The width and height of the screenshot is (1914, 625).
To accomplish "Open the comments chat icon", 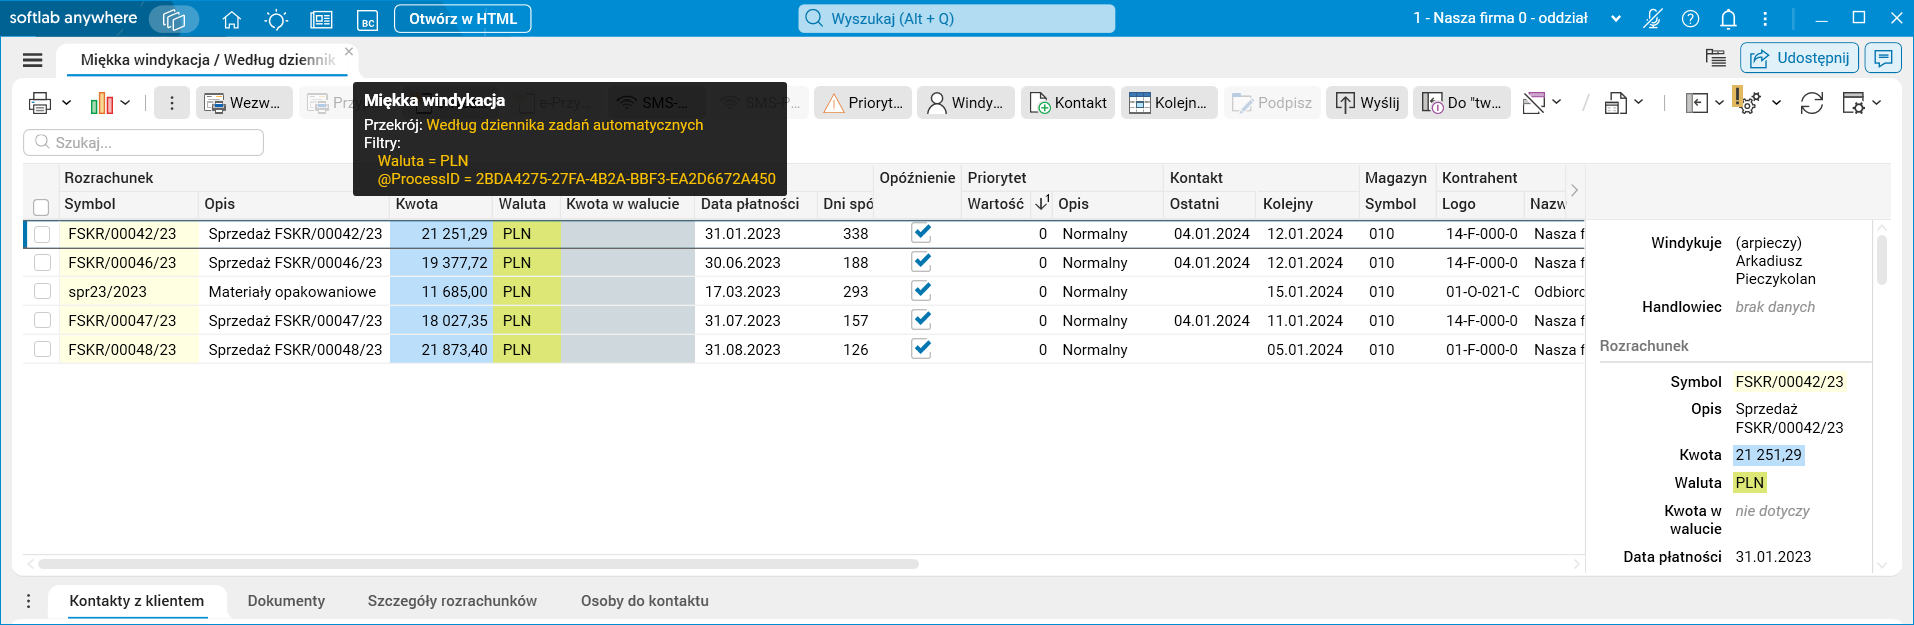I will point(1883,58).
